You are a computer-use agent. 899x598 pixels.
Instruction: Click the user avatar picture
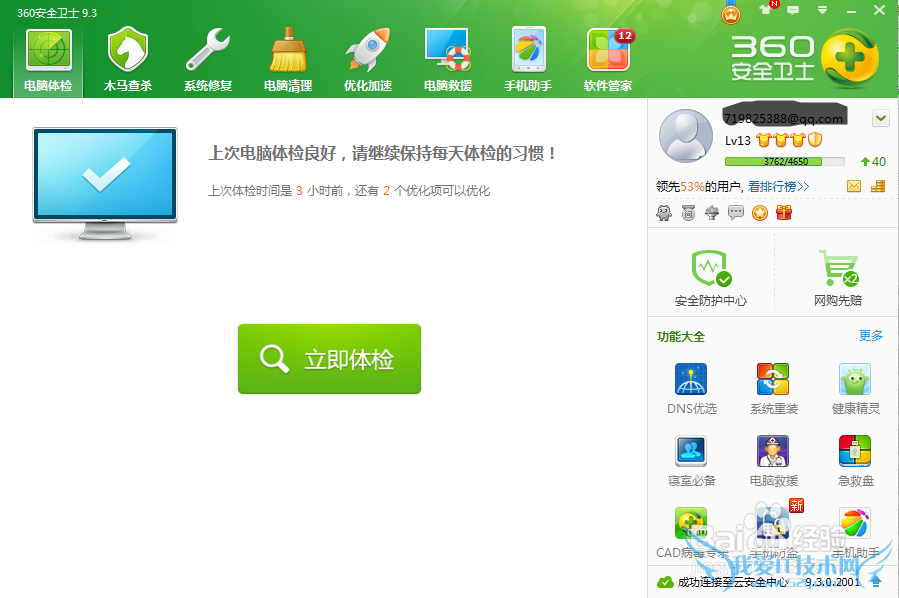coord(686,136)
